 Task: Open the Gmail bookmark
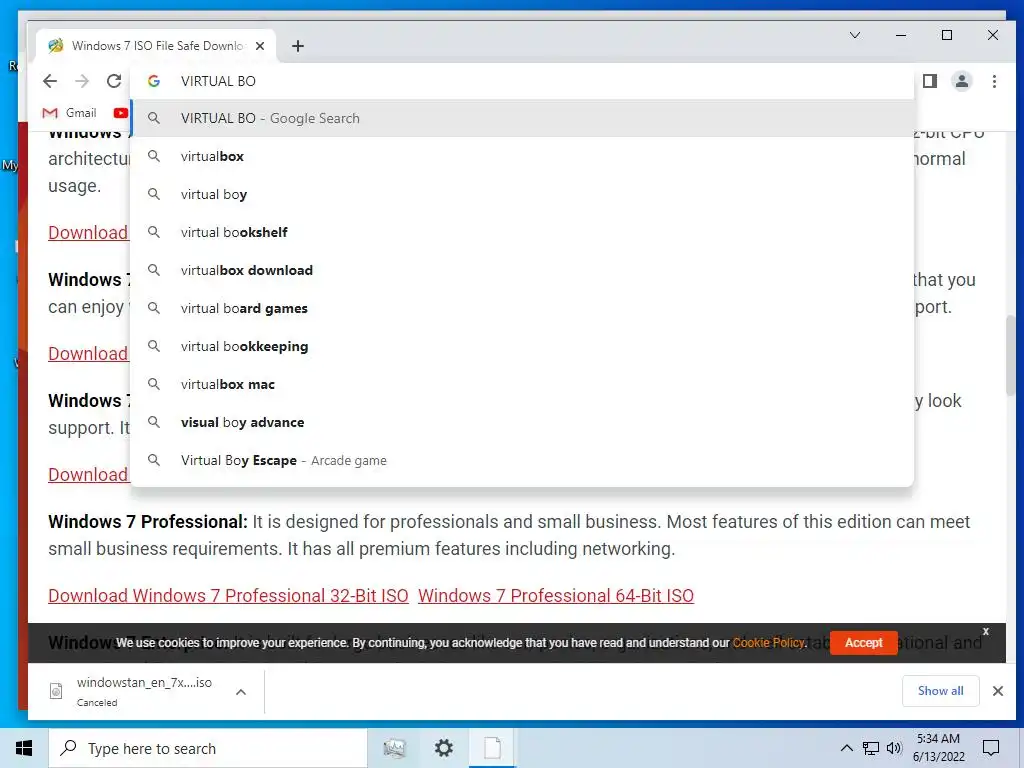pyautogui.click(x=69, y=113)
